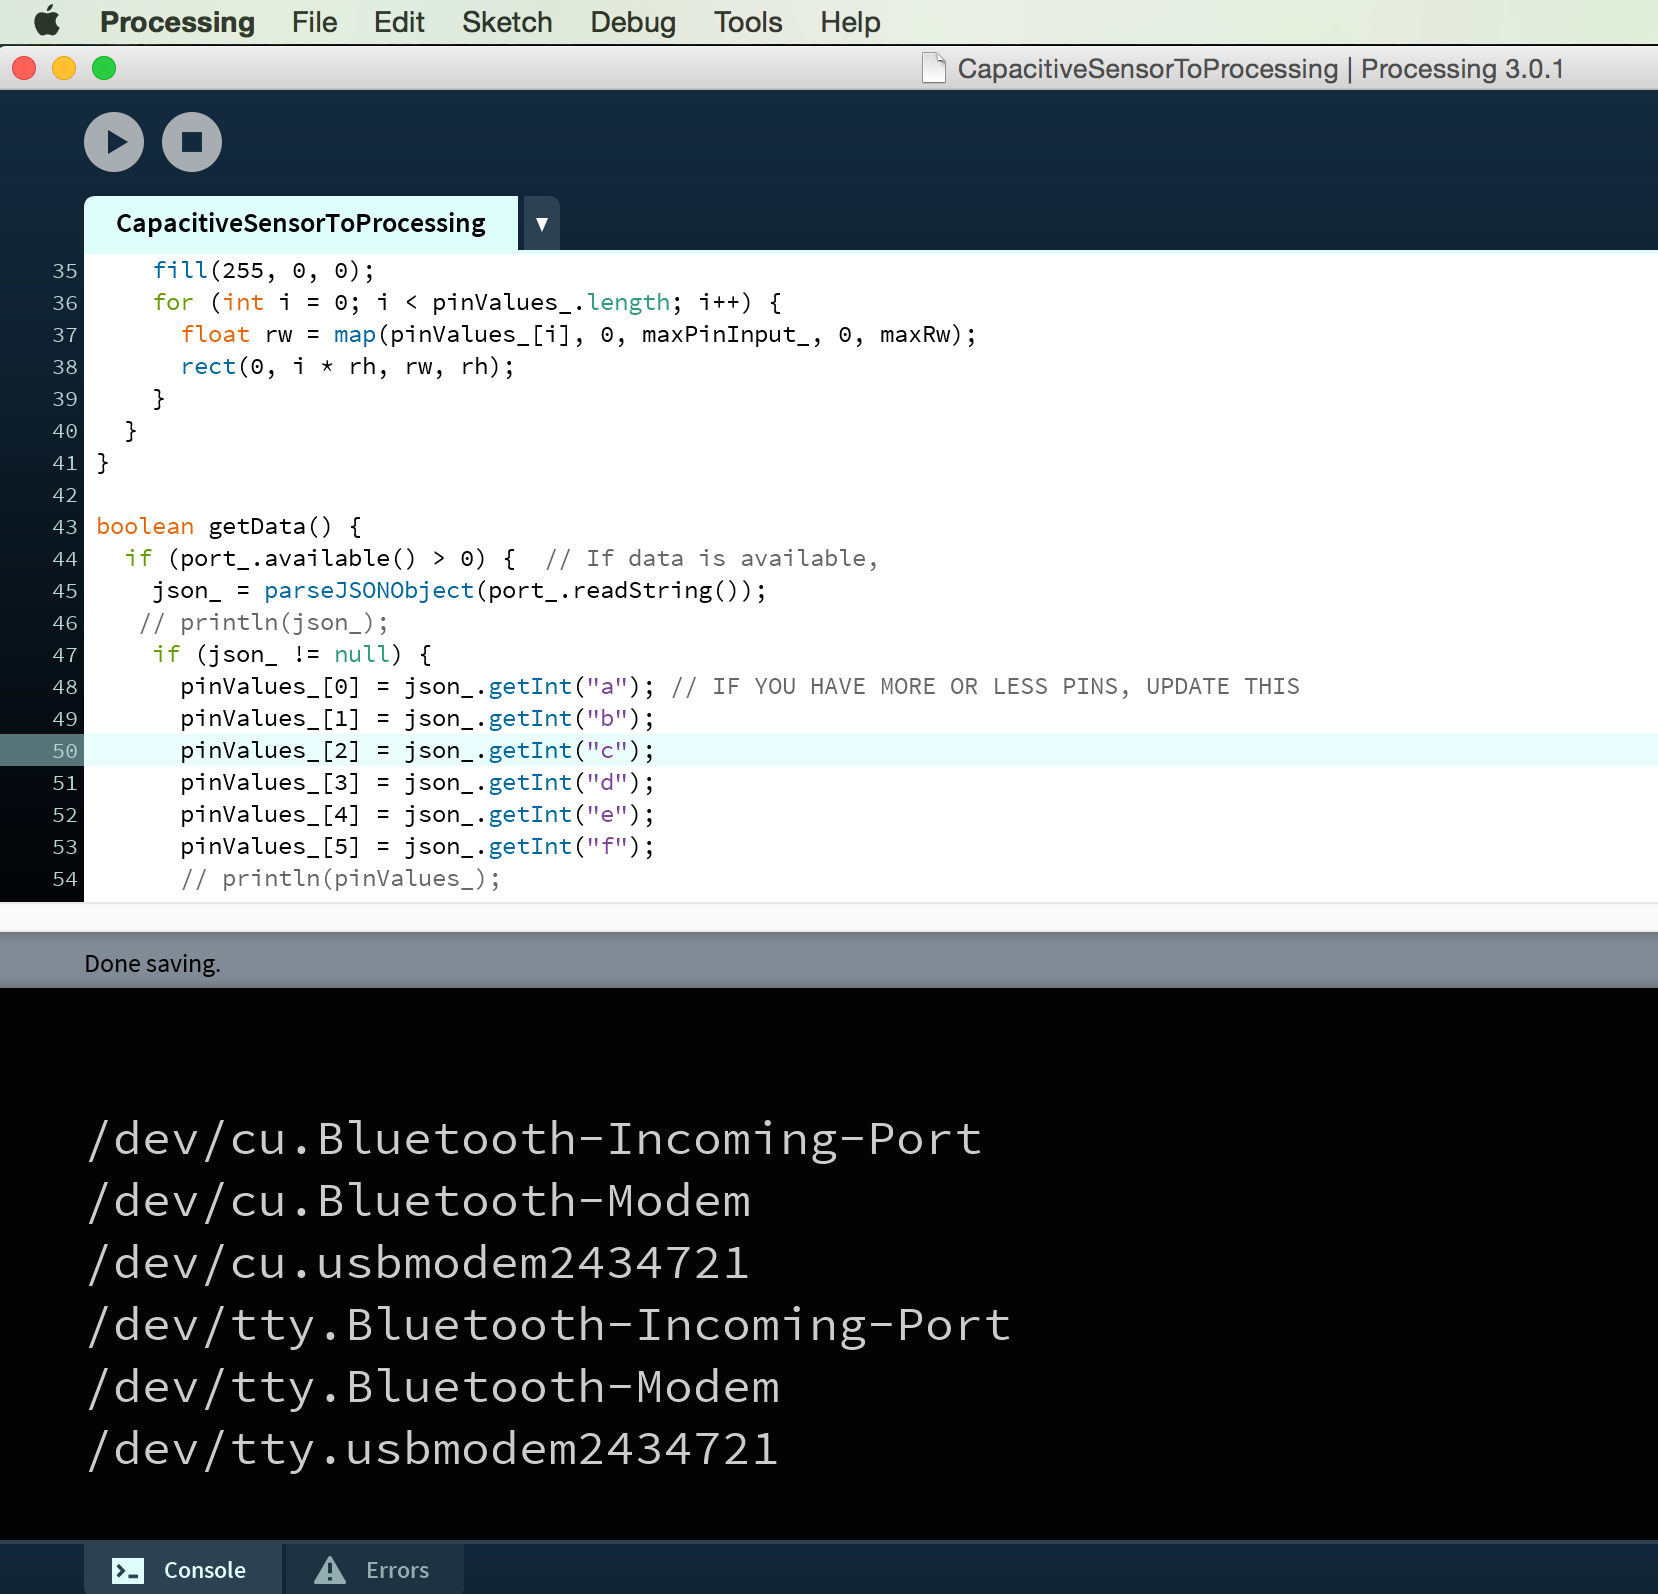Viewport: 1658px width, 1594px height.
Task: Click the 'boolean getData() {' code line
Action: (x=229, y=526)
